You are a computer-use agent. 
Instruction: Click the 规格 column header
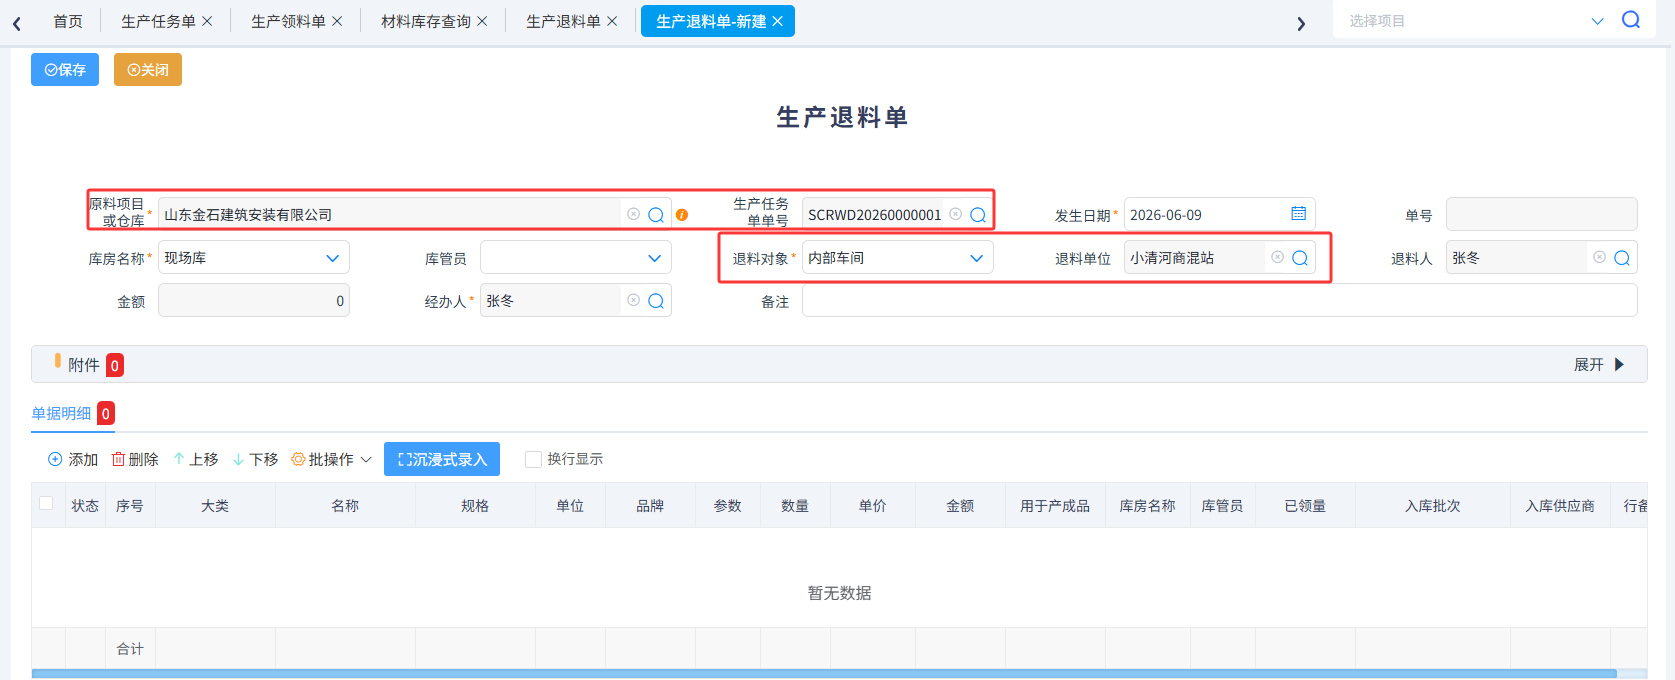coord(475,506)
